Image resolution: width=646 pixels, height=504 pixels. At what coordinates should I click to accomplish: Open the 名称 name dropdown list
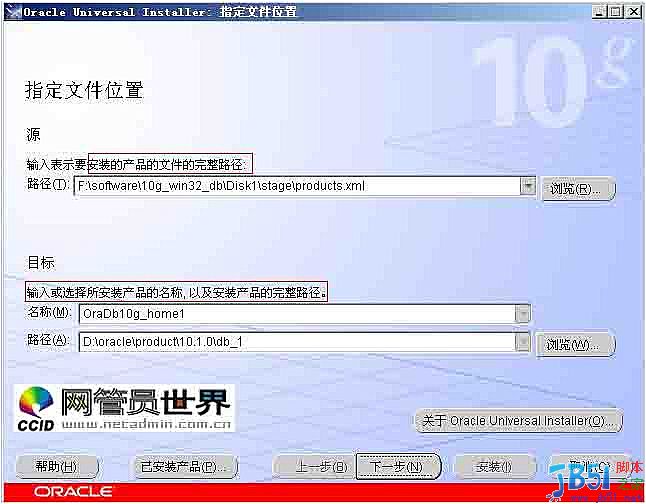pyautogui.click(x=522, y=314)
